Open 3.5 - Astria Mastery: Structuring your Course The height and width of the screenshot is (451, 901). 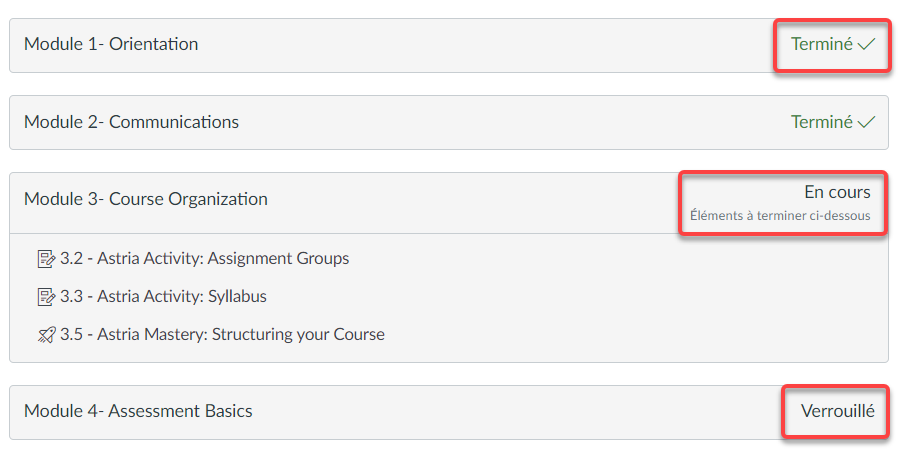[x=222, y=334]
